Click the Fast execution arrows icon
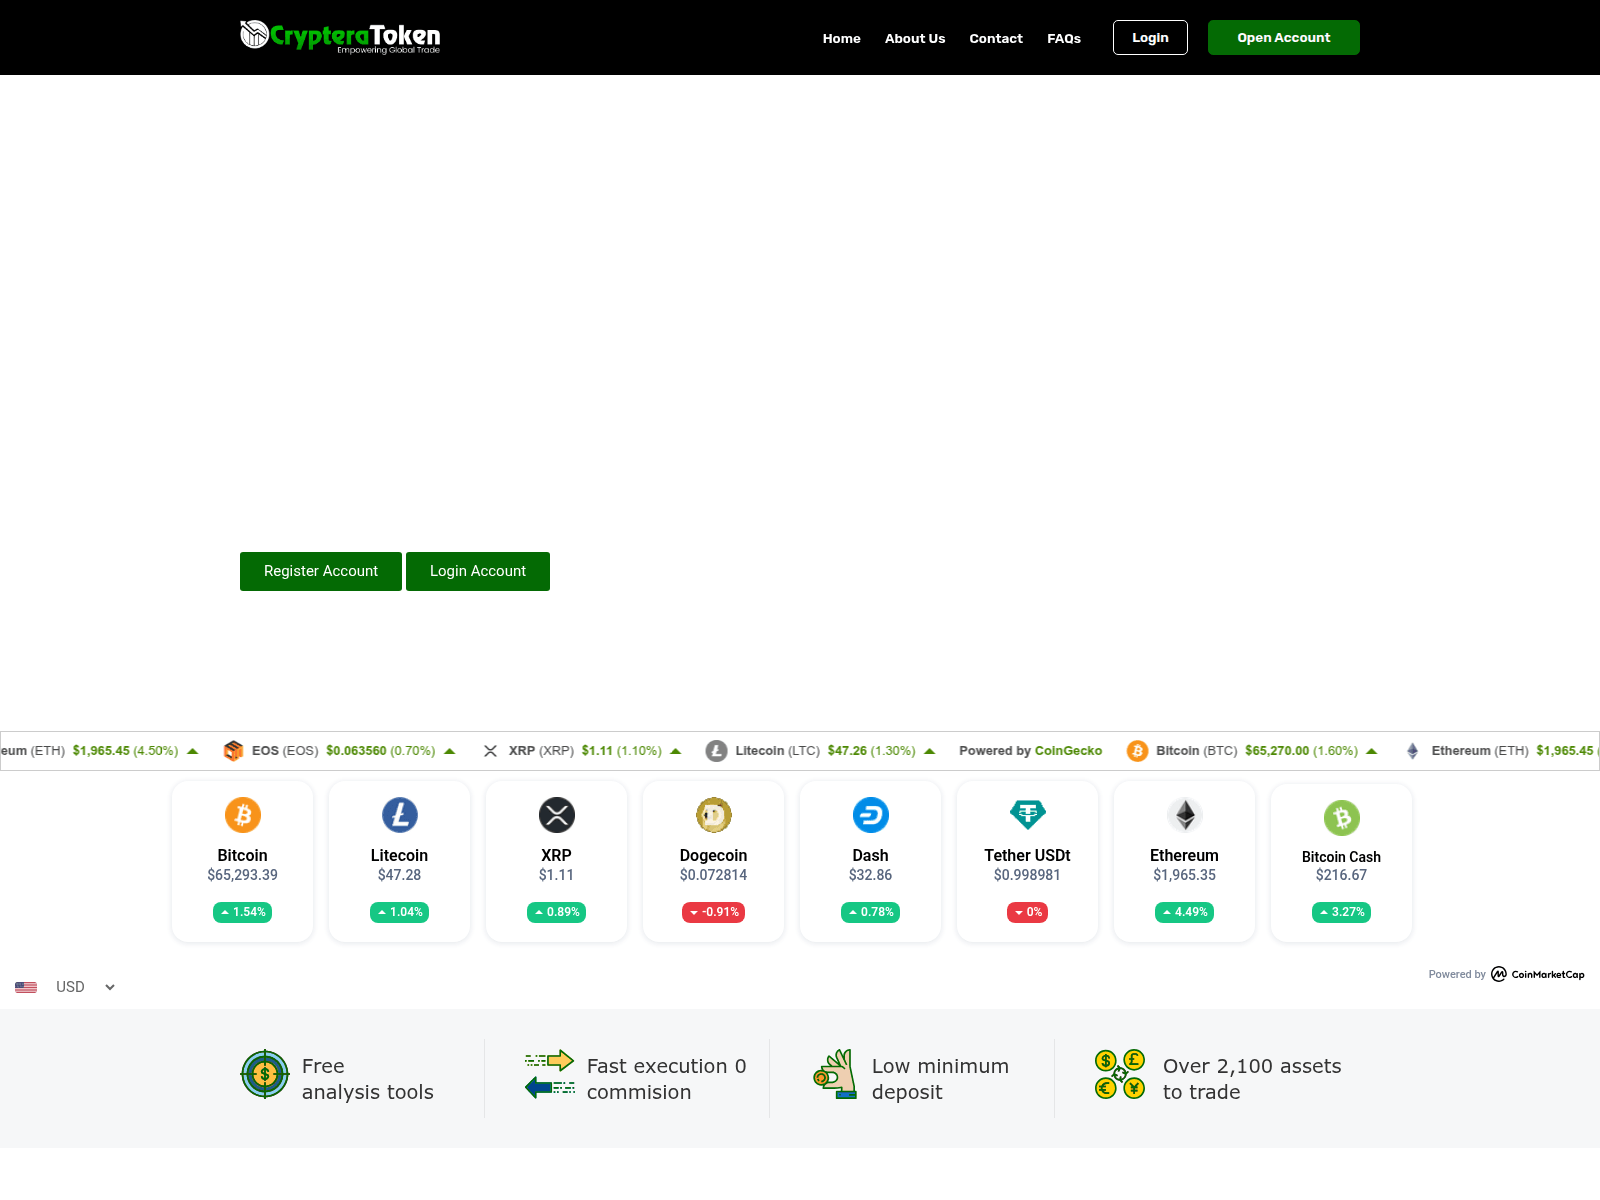The width and height of the screenshot is (1600, 1200). (x=550, y=1074)
